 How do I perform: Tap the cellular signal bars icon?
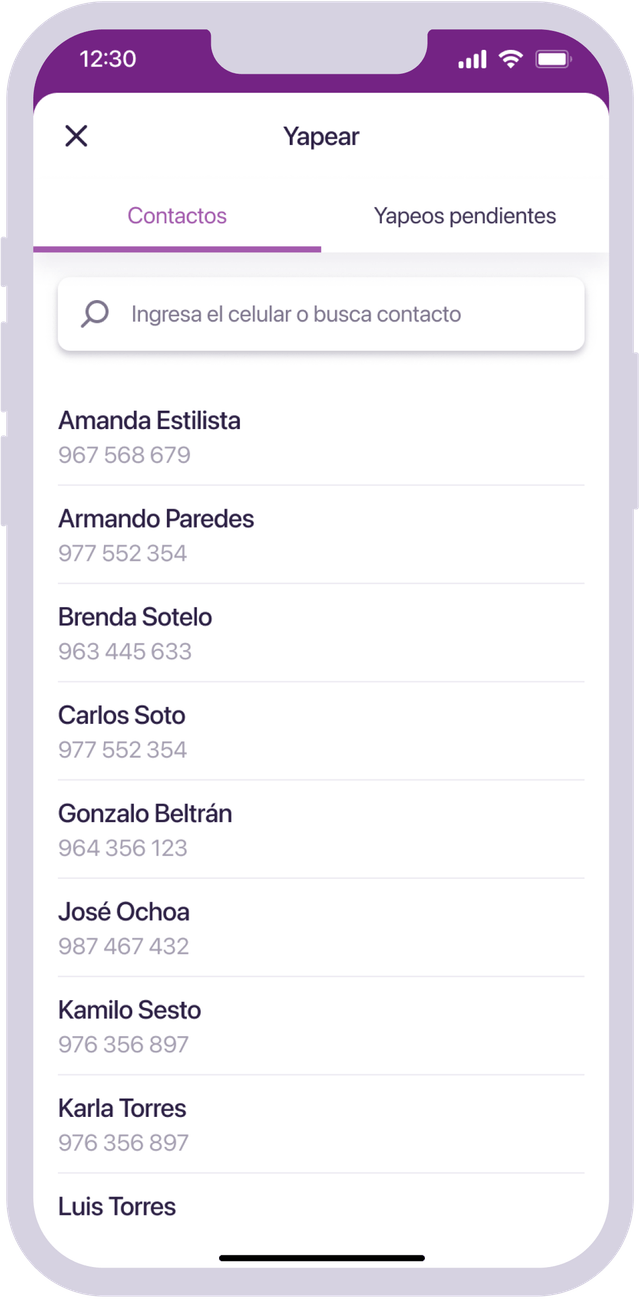pos(472,61)
